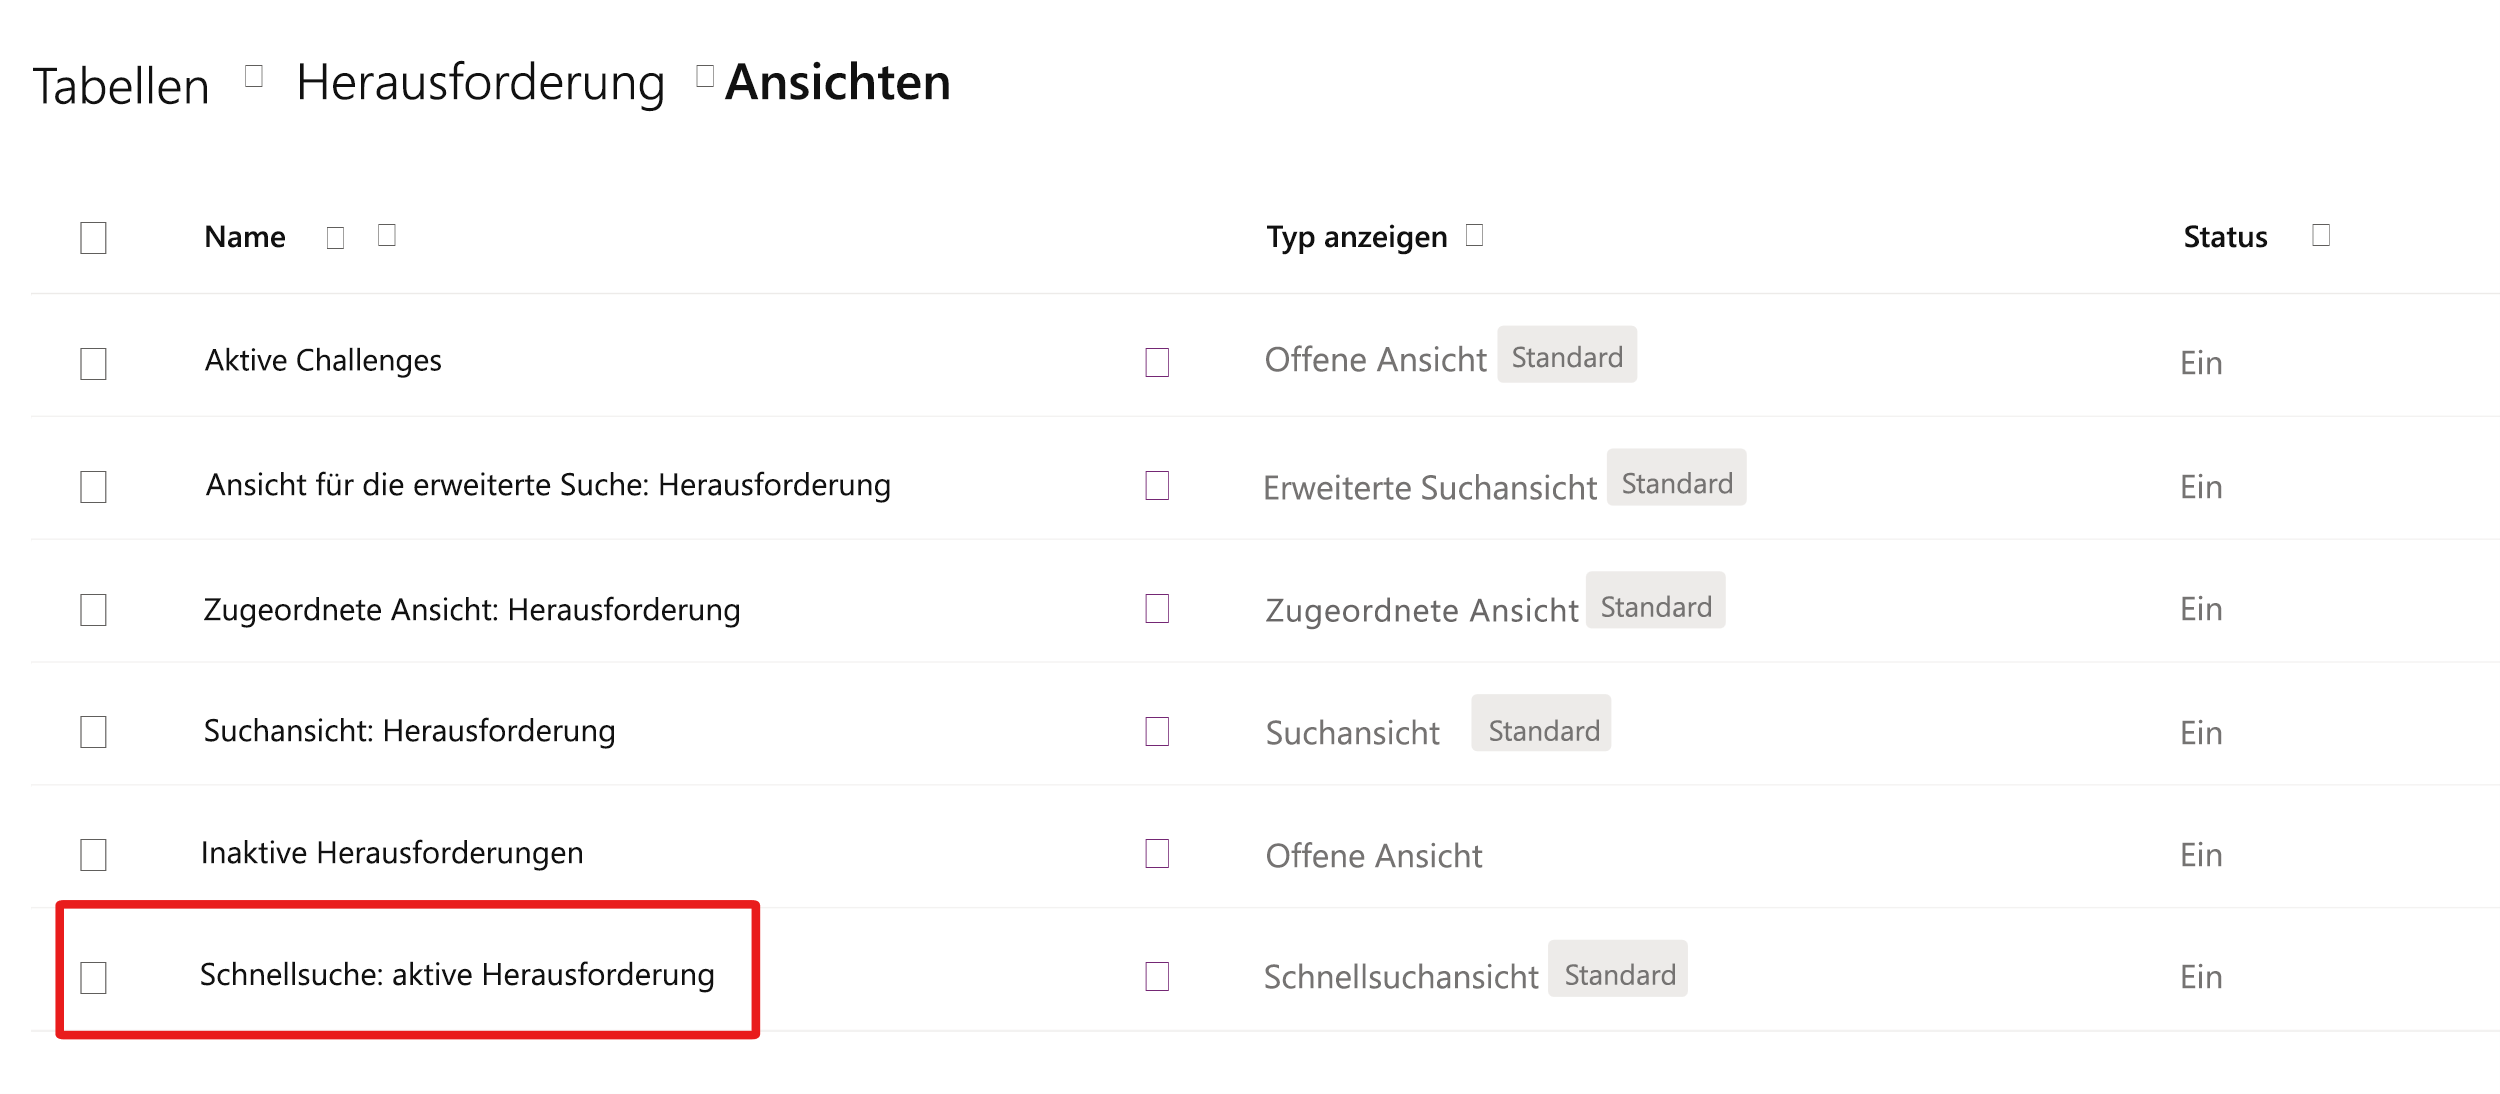This screenshot has width=2500, height=1094.
Task: Click the Ansichten breadcrumb heading
Action: (x=837, y=82)
